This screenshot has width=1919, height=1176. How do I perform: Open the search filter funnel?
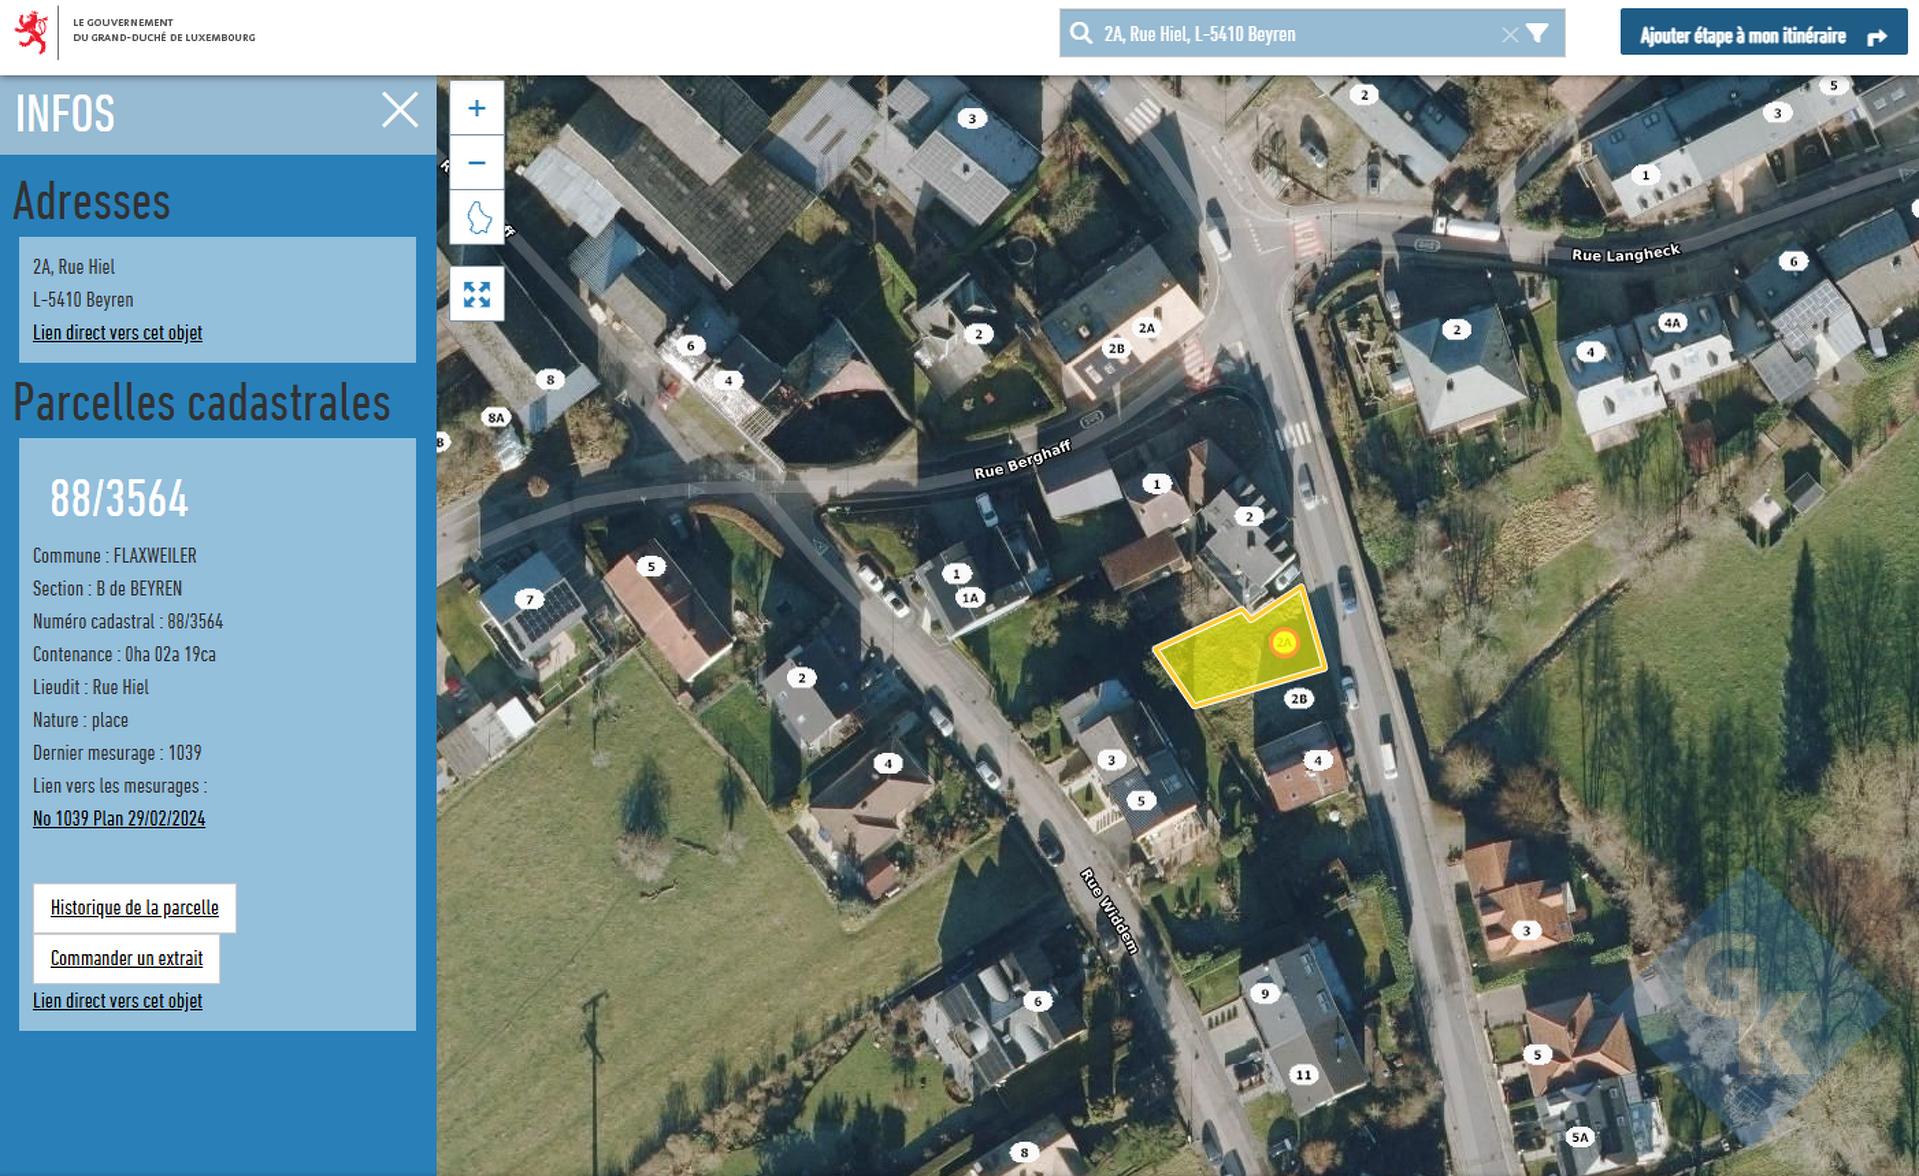(x=1538, y=33)
